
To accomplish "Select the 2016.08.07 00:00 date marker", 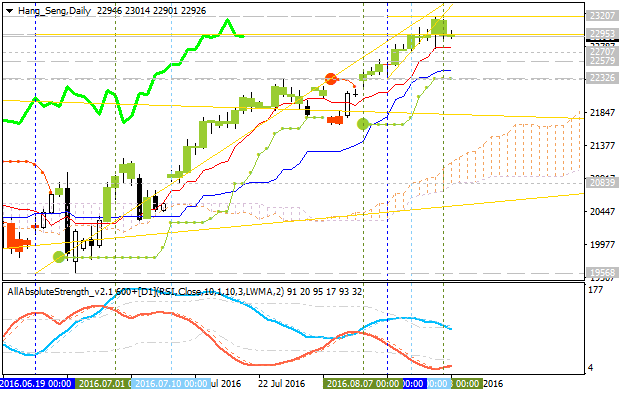I will pos(363,384).
